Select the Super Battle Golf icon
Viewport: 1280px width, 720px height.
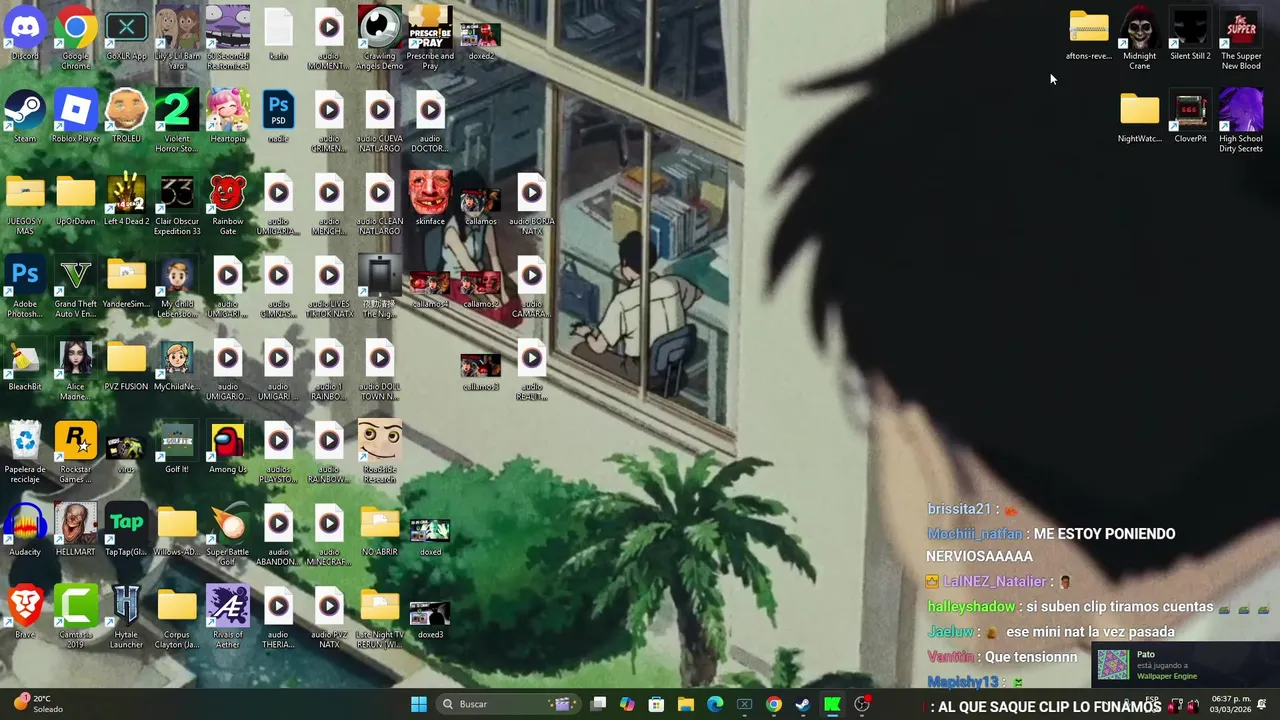(x=228, y=535)
